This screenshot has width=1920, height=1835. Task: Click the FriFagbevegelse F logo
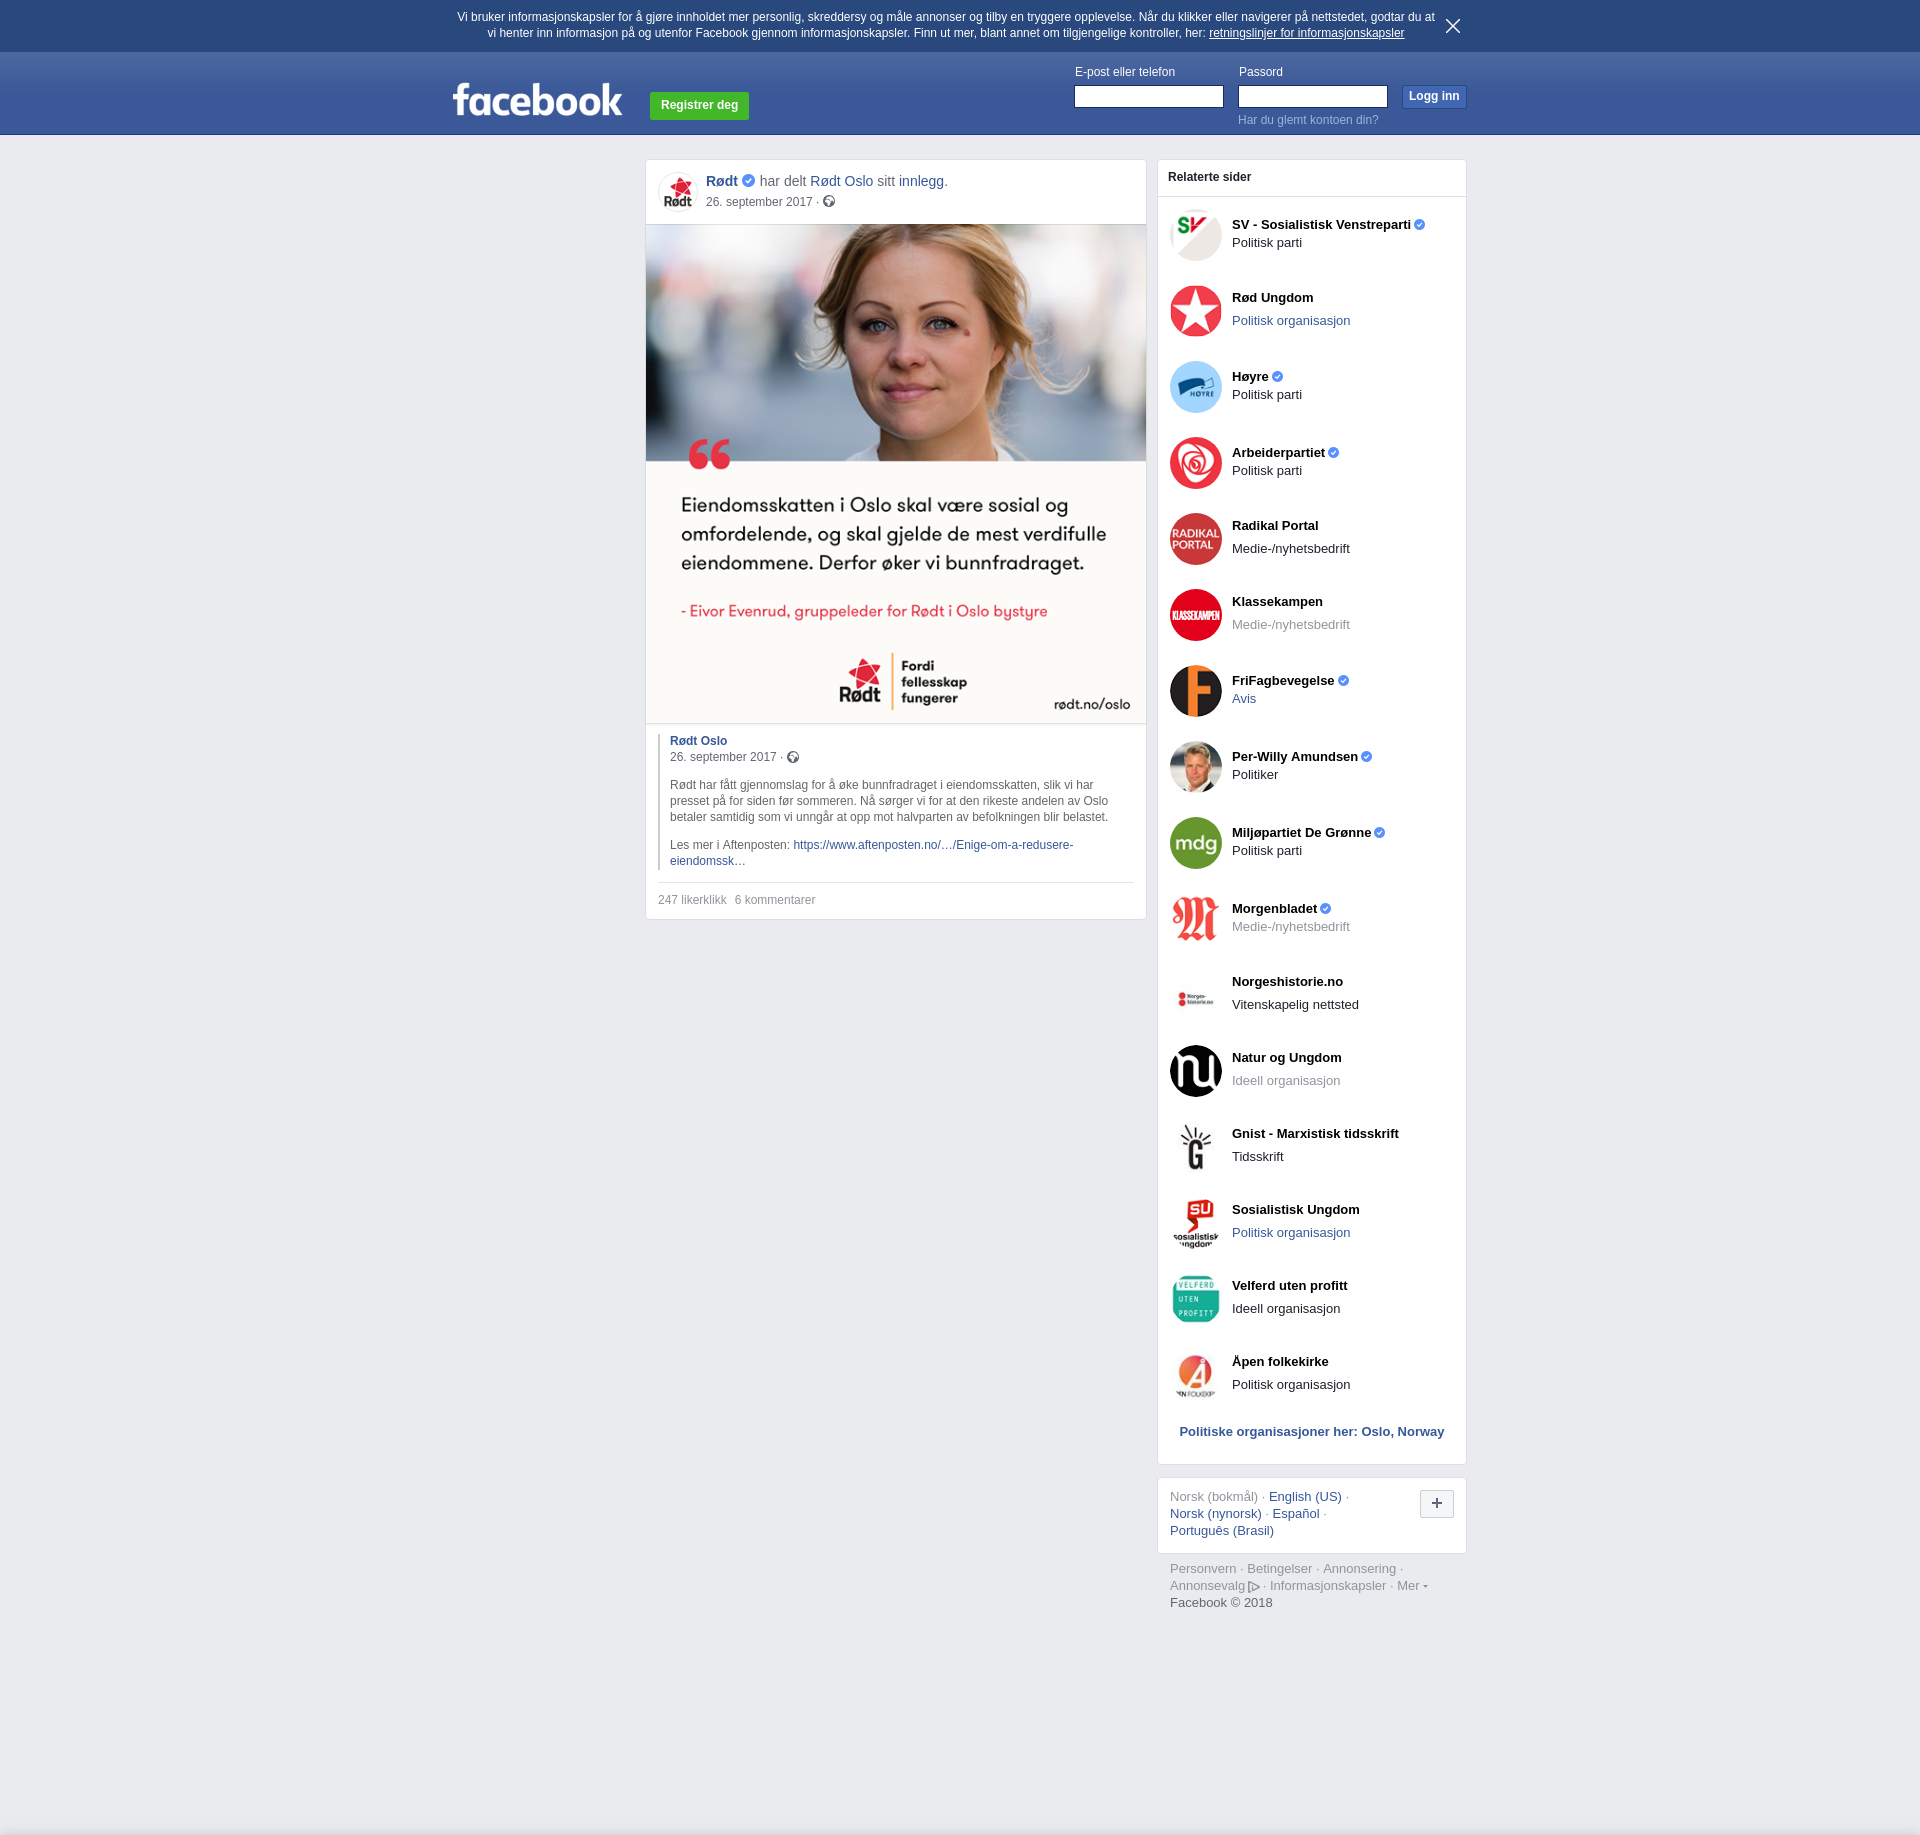[x=1195, y=691]
